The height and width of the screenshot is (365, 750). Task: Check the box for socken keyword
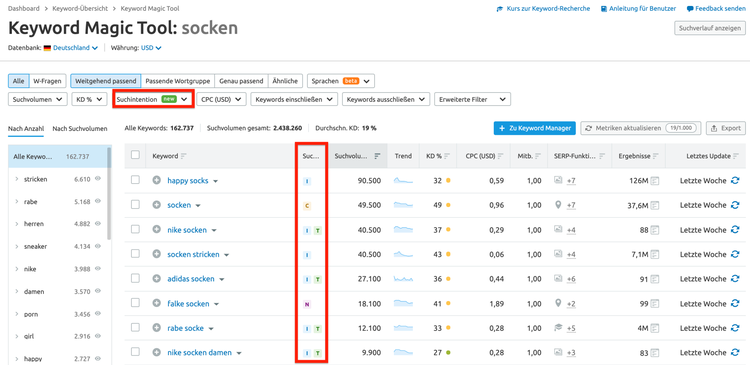[x=135, y=204]
